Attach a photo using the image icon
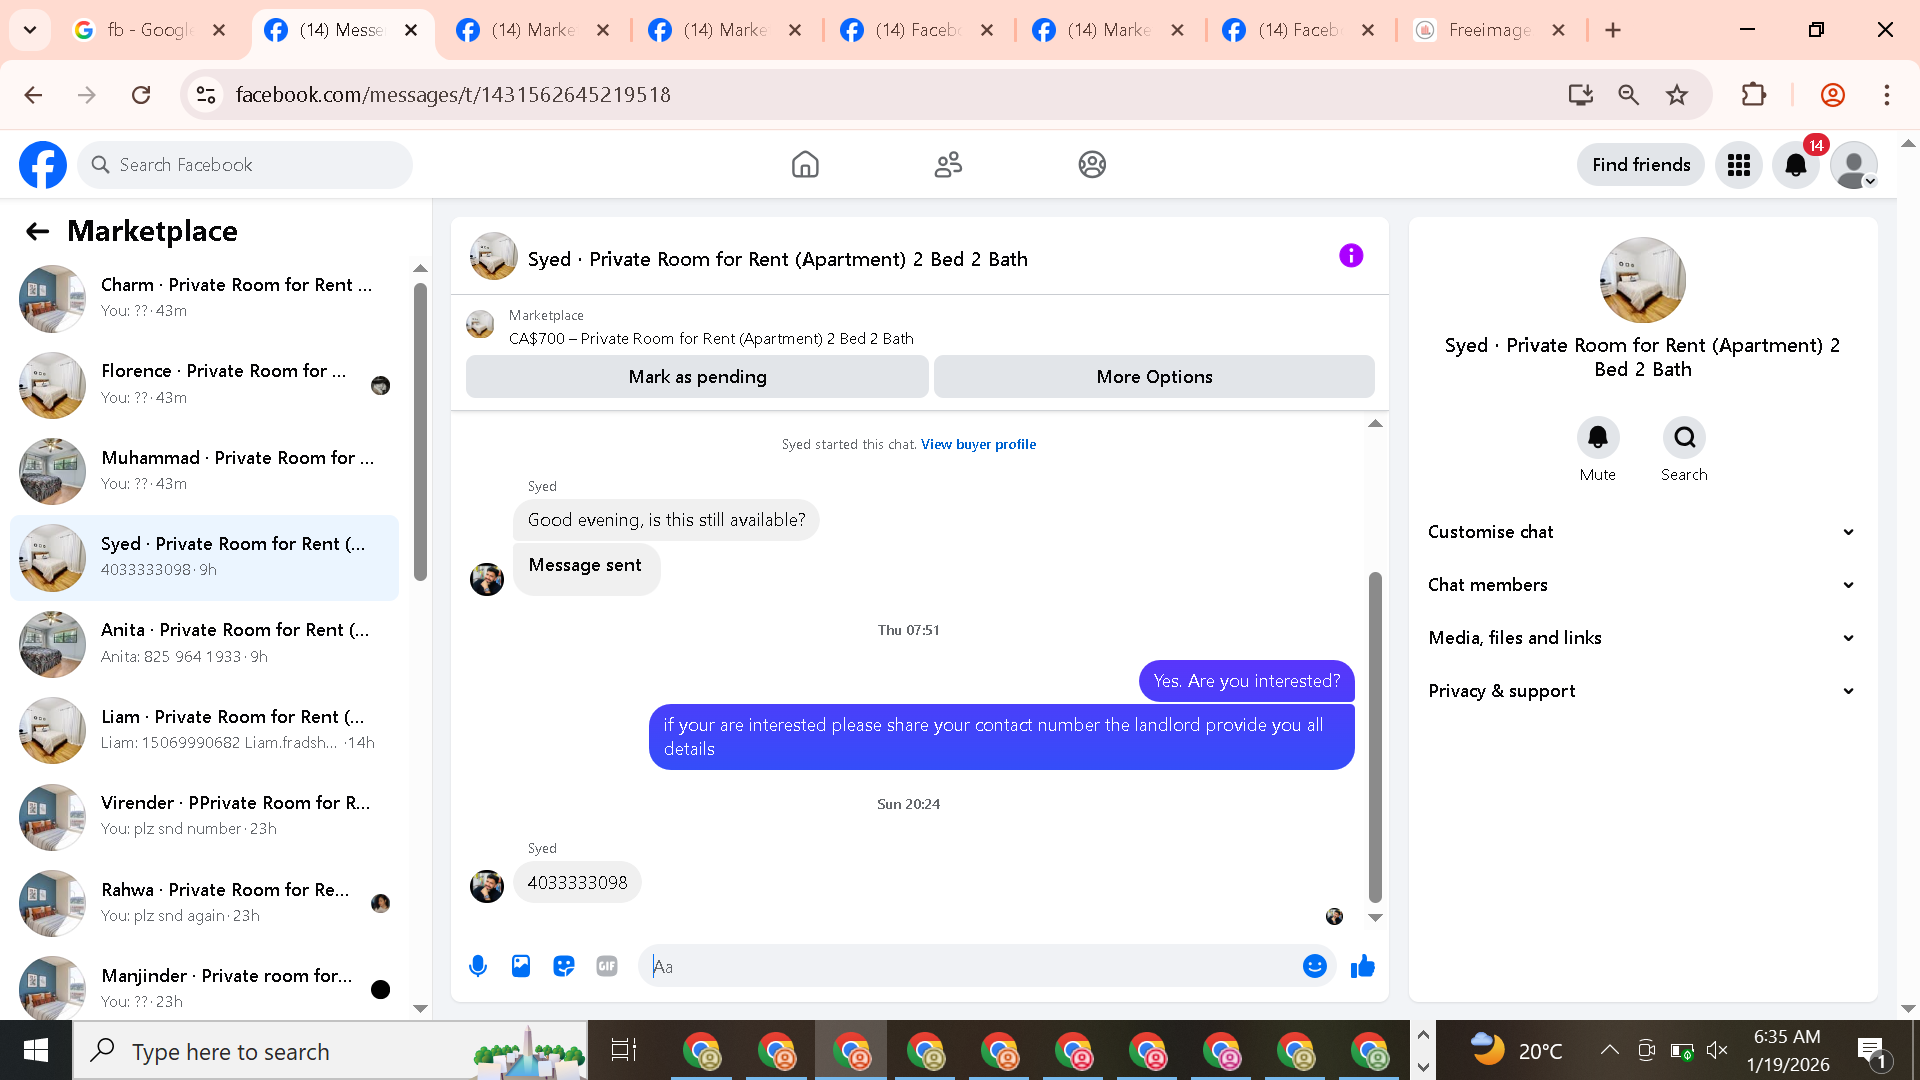The height and width of the screenshot is (1080, 1920). pyautogui.click(x=521, y=966)
